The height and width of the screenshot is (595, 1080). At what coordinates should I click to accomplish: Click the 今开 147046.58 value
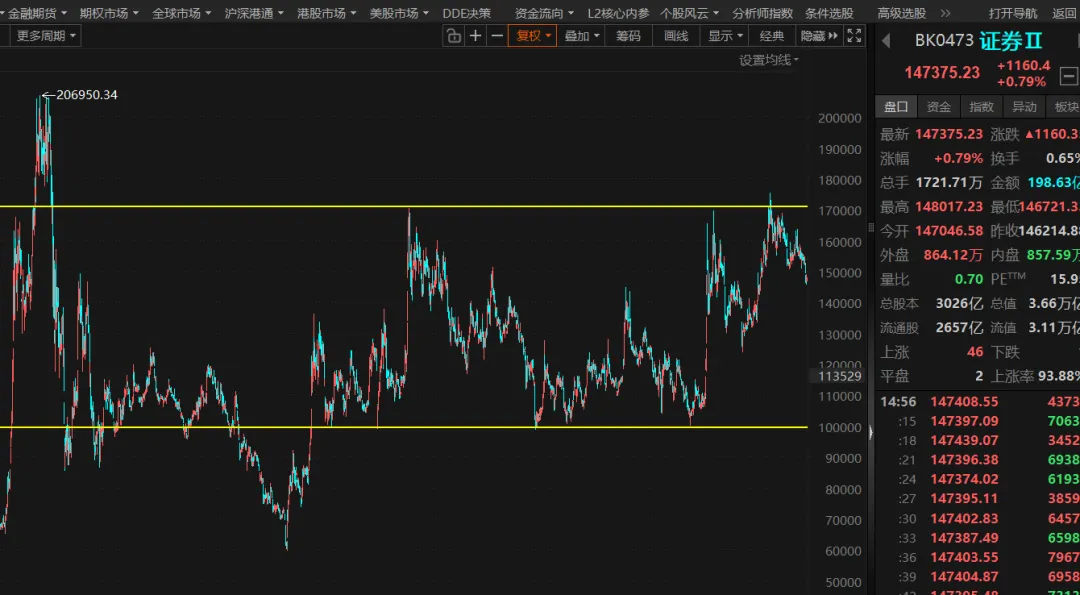point(948,231)
